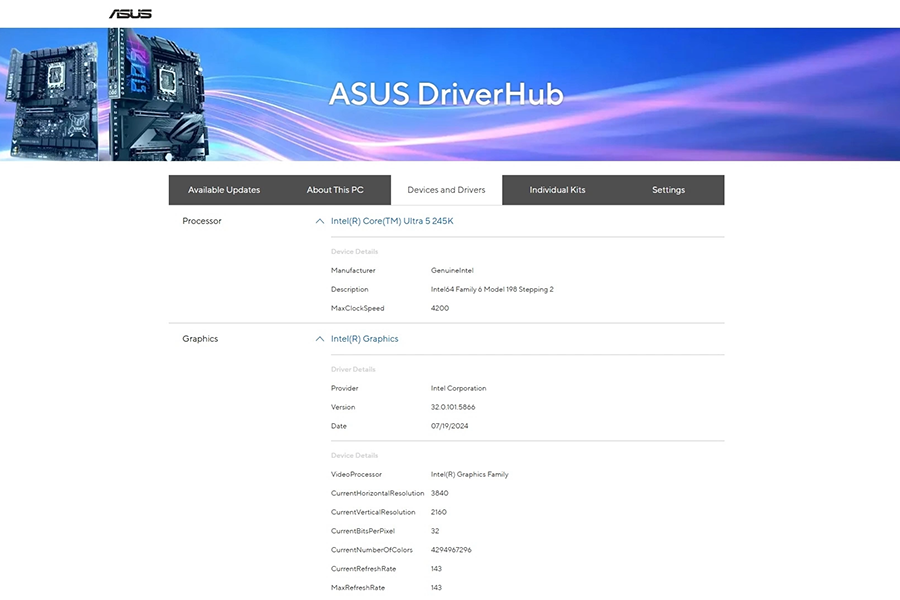Open the Settings tab
The height and width of the screenshot is (600, 900).
click(668, 189)
